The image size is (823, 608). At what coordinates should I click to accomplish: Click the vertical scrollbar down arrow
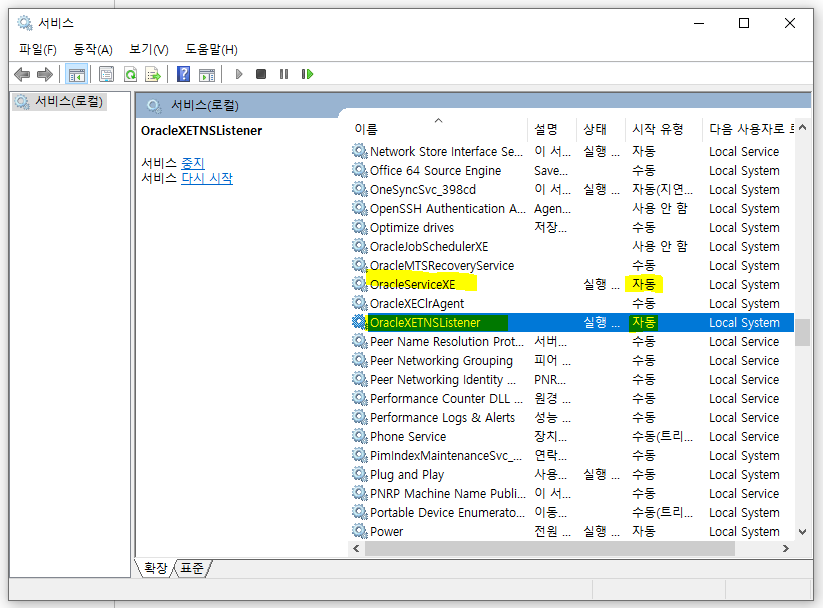tap(802, 532)
